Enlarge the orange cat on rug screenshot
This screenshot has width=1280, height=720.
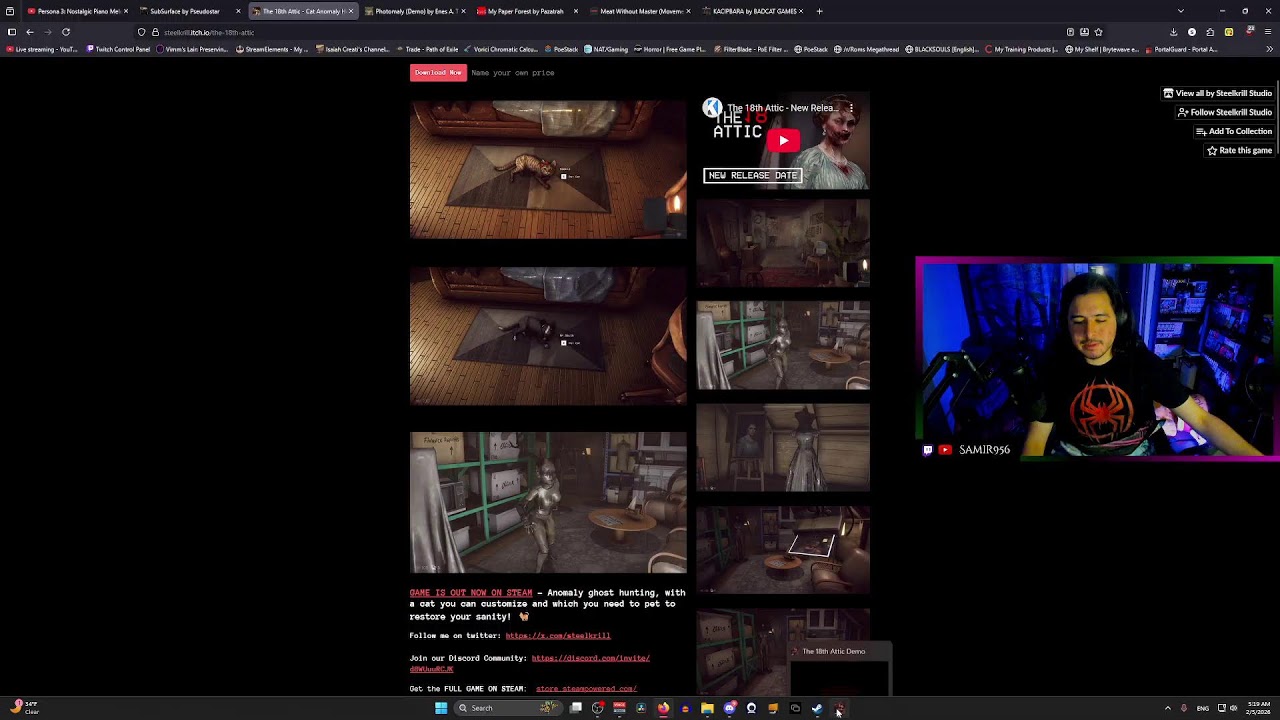548,169
